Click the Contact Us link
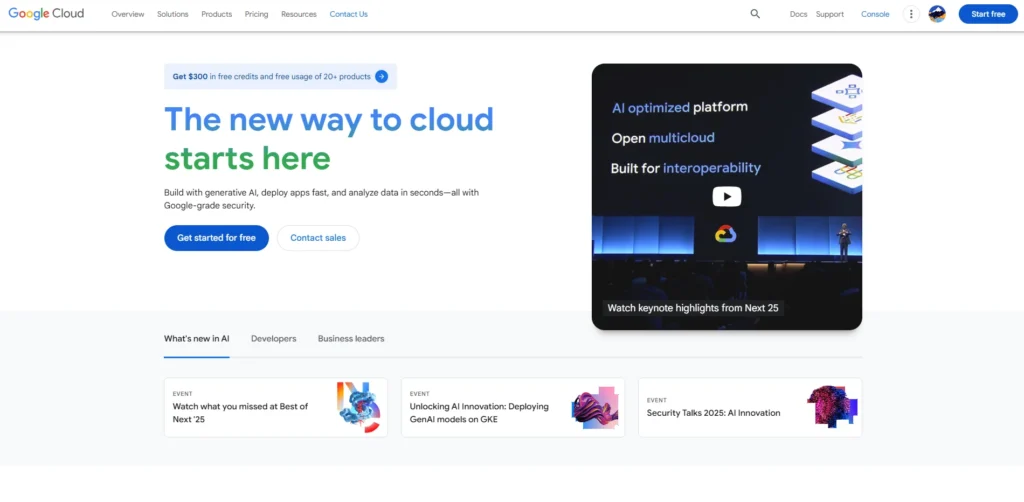The image size is (1024, 502). tap(349, 14)
